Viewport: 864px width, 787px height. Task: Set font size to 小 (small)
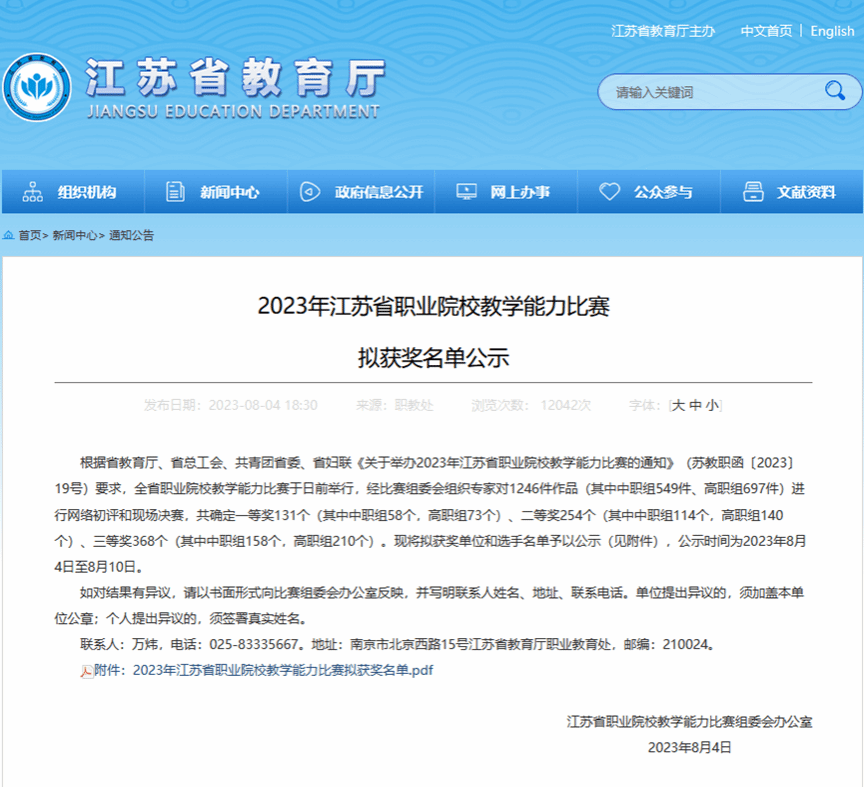(710, 405)
